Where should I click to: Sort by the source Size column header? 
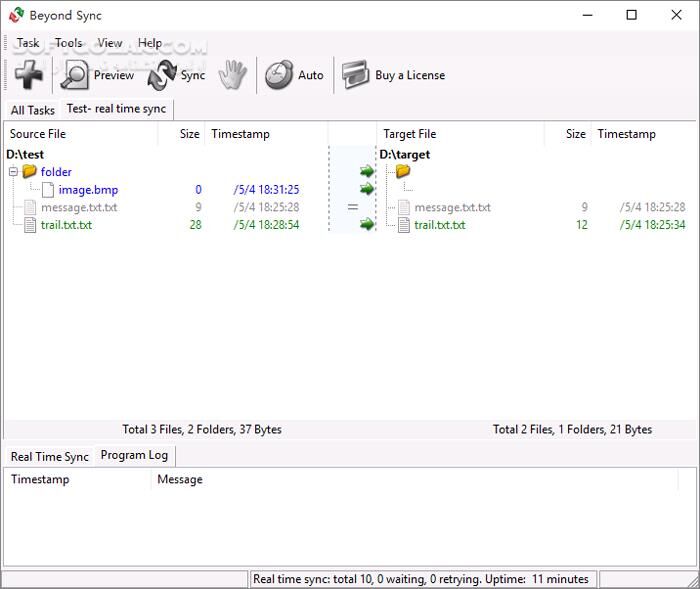pos(181,134)
